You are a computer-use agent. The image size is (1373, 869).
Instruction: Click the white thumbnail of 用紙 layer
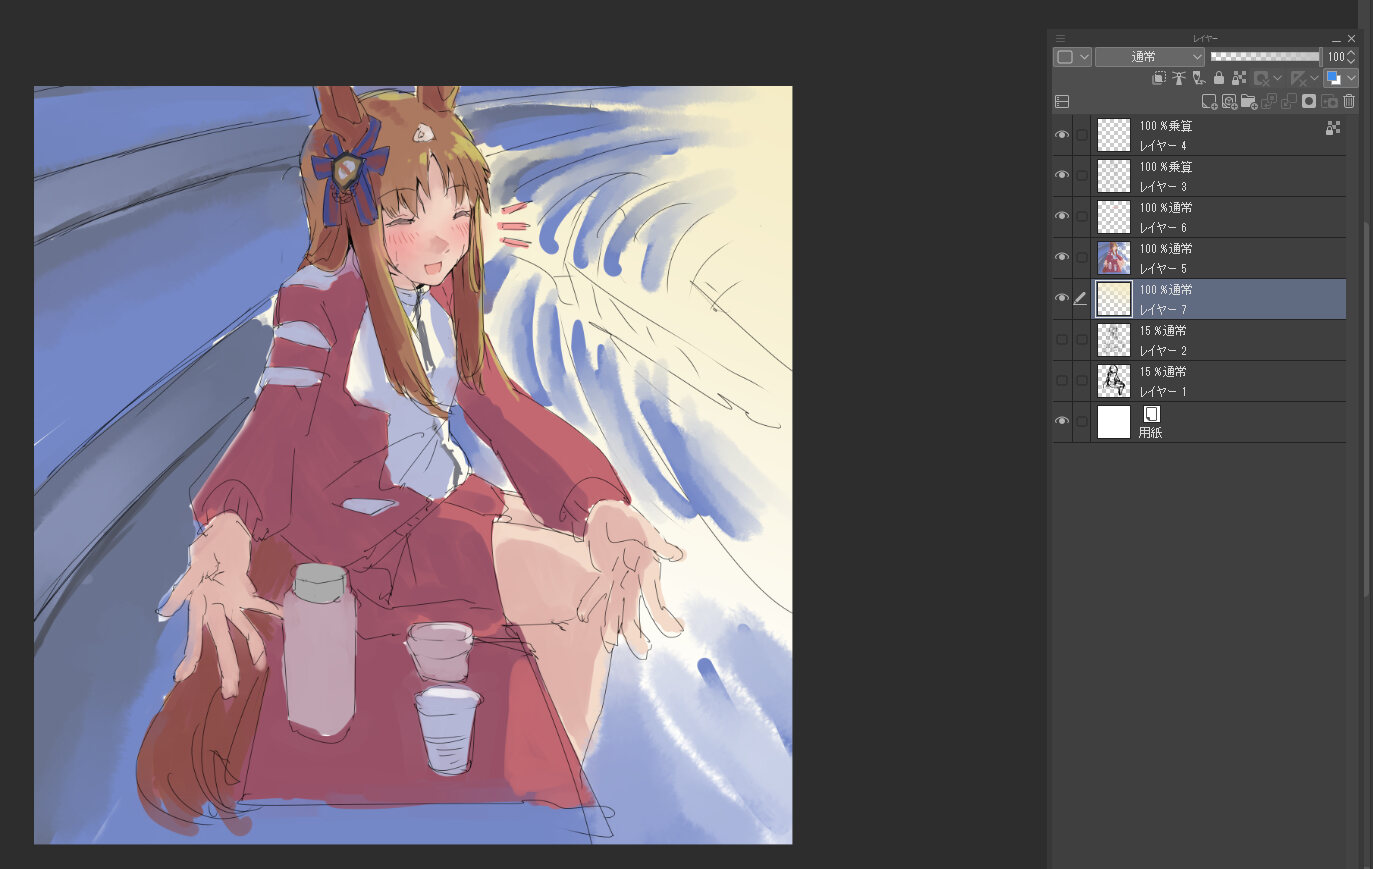click(x=1114, y=422)
